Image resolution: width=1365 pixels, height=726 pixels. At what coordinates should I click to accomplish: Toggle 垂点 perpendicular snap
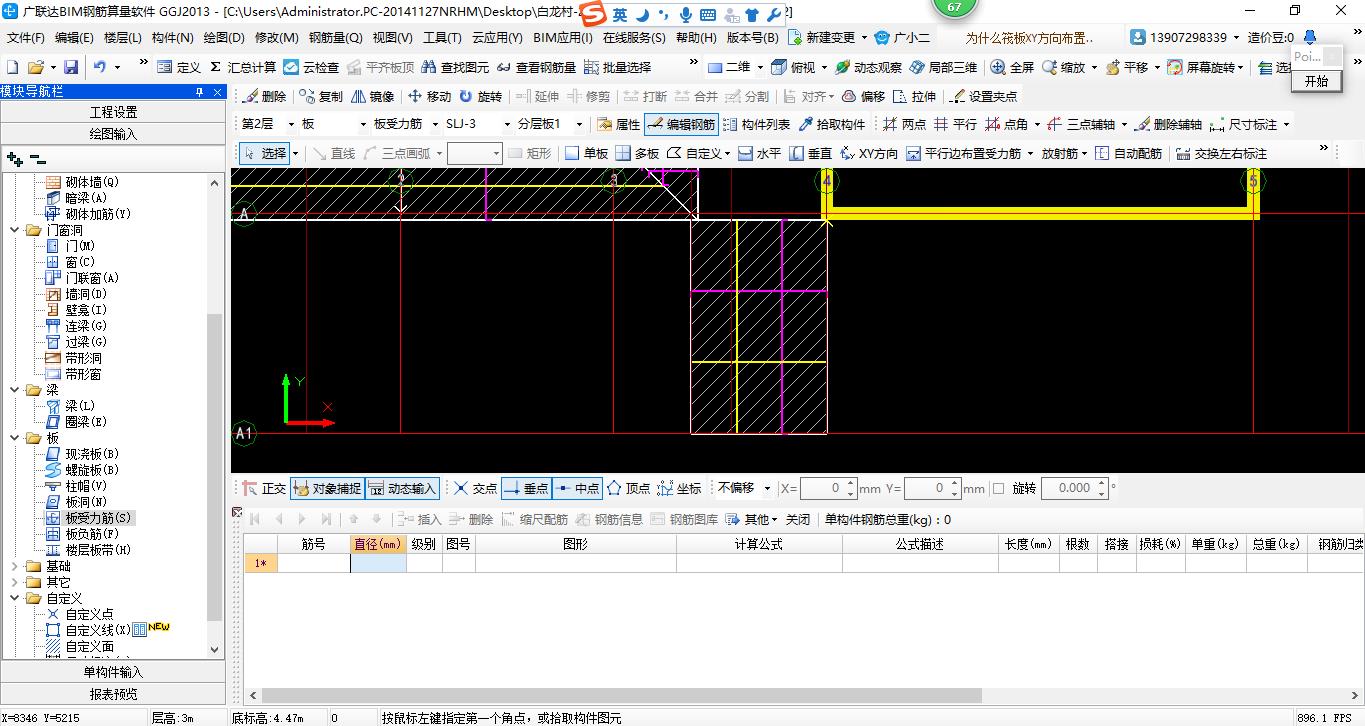pos(526,488)
